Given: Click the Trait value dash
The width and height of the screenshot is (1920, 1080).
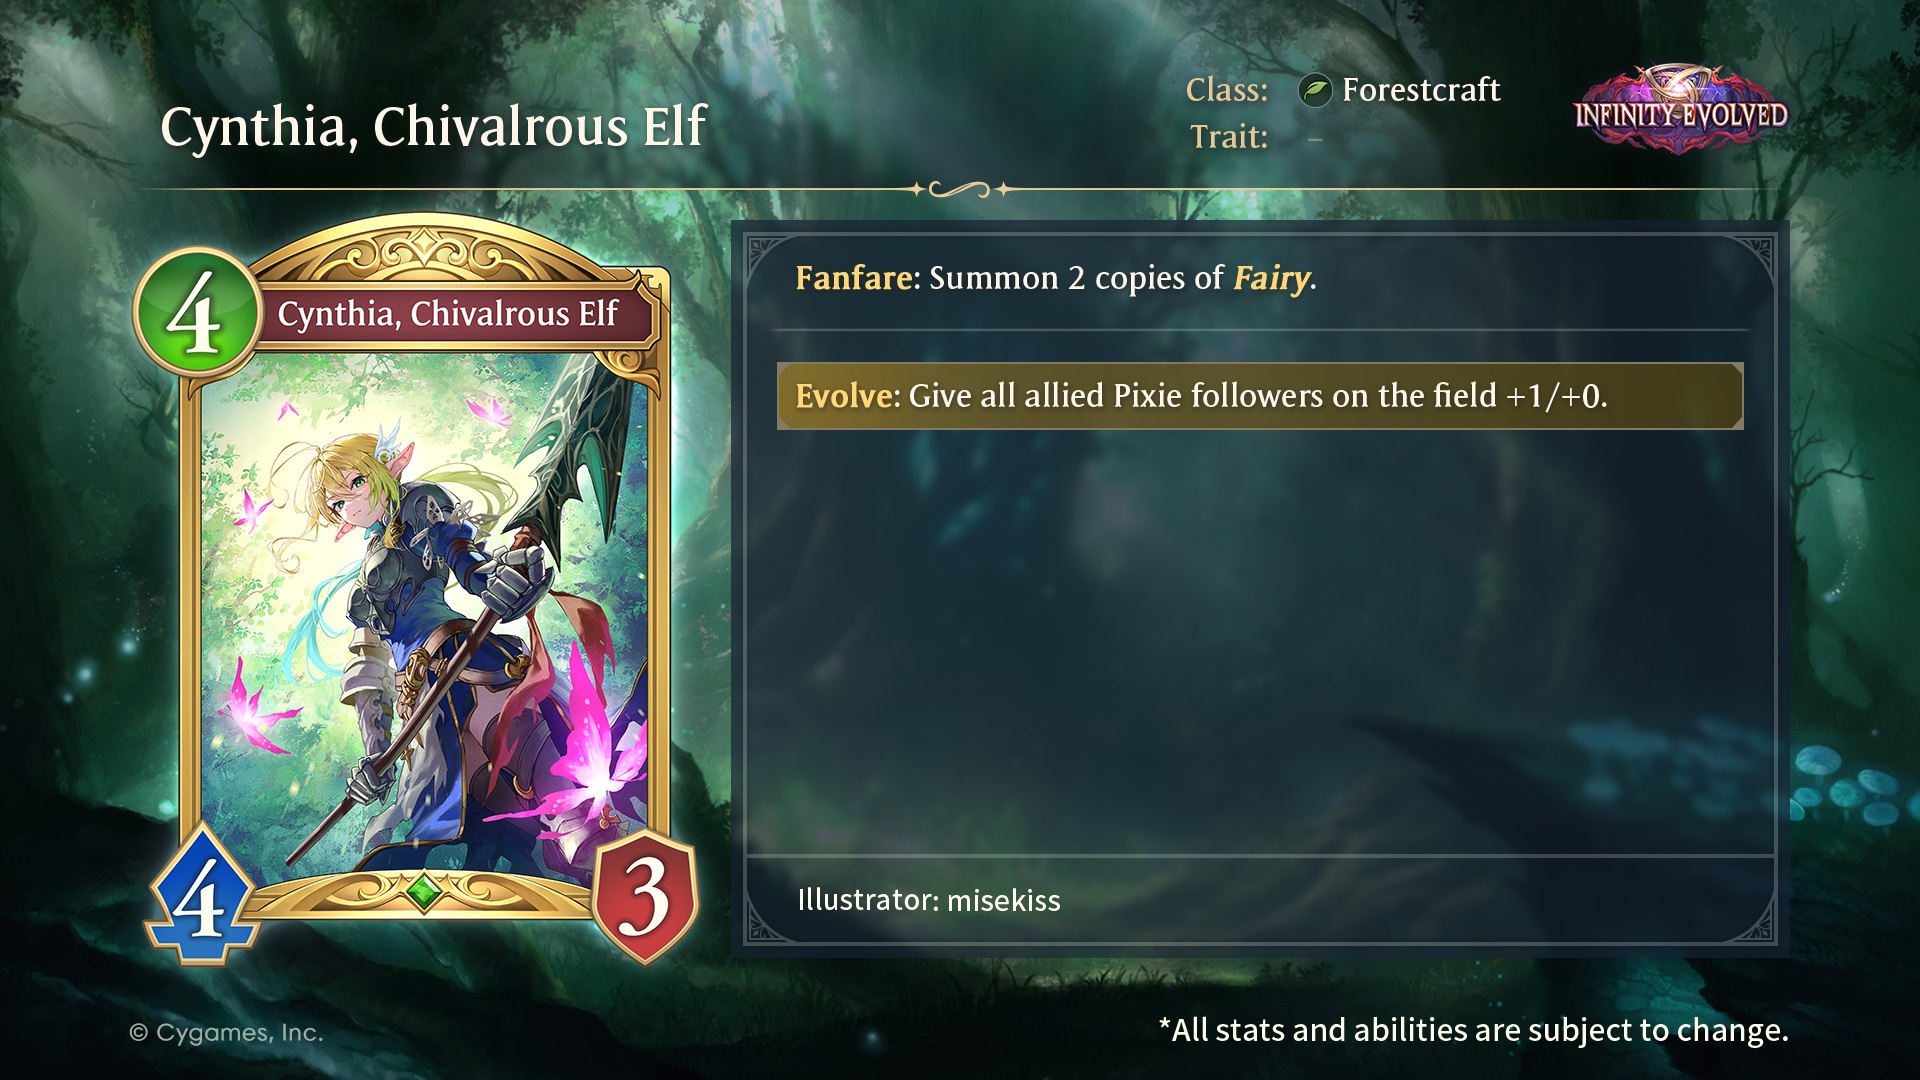Looking at the screenshot, I should 1315,139.
